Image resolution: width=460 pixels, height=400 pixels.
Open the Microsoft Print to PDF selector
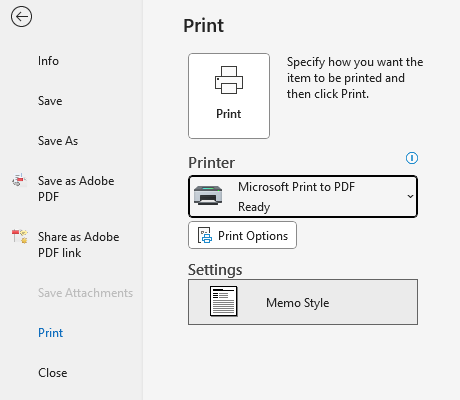(303, 197)
